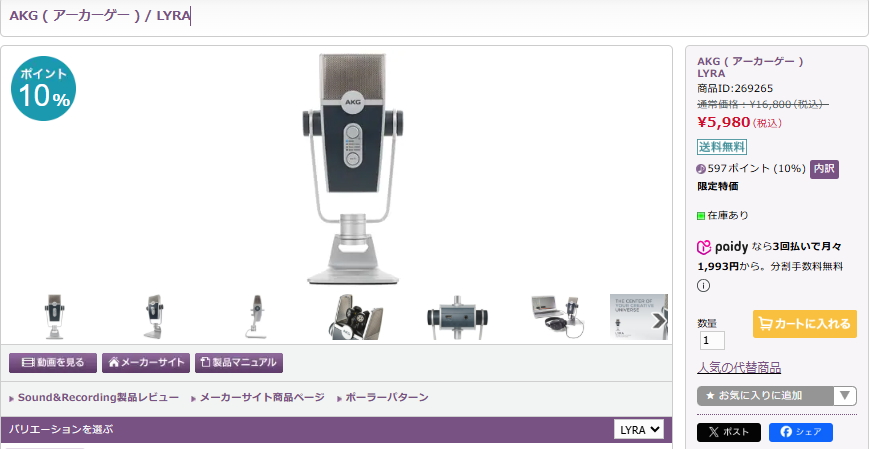Screen dimensions: 869x449
Task: Select the capsule close-up thumbnail
Action: pyautogui.click(x=355, y=317)
